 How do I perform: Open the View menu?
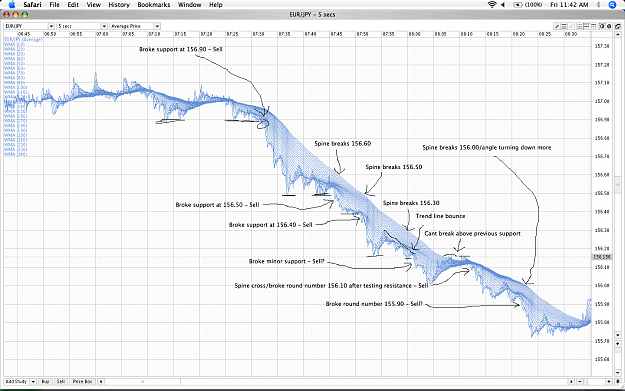point(94,5)
